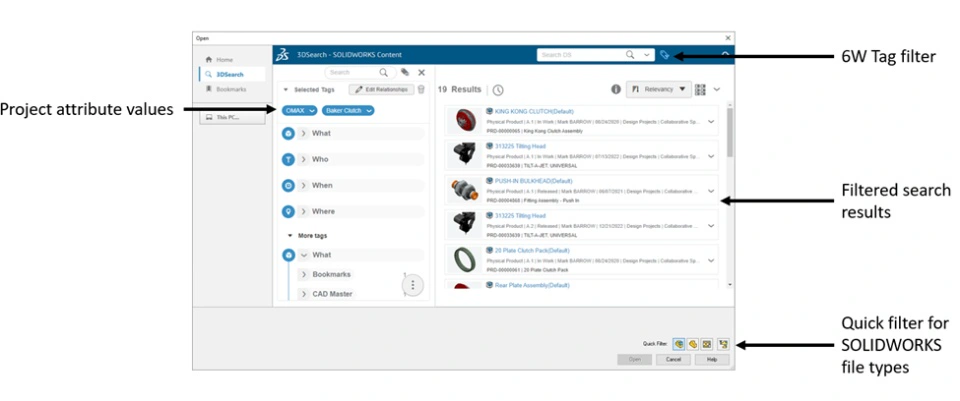The image size is (960, 401).
Task: Open the three-dot round menu button
Action: [413, 285]
